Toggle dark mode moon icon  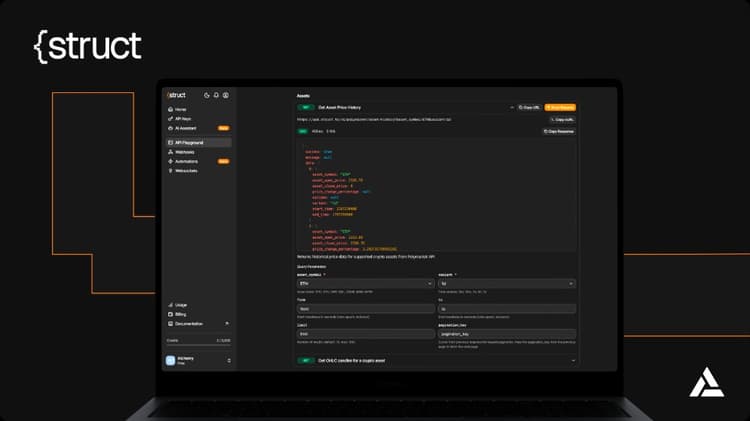tap(207, 95)
